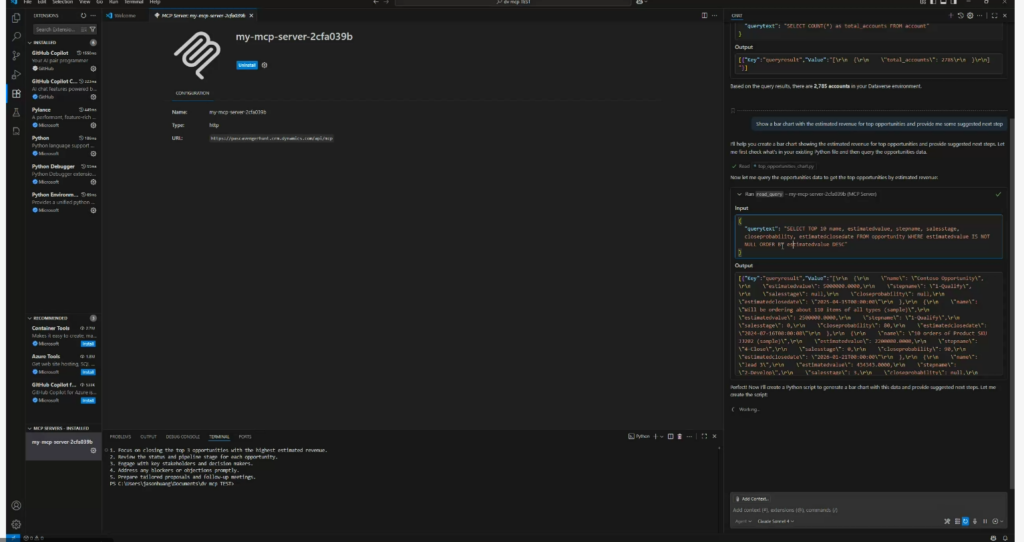The height and width of the screenshot is (542, 1024).
Task: Click the chat message input box
Action: point(869,510)
